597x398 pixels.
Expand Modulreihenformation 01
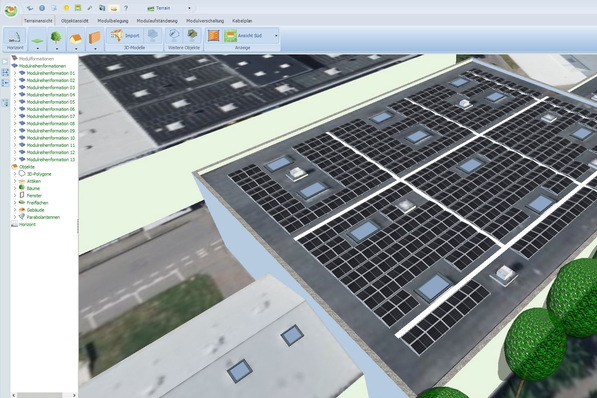[x=15, y=73]
